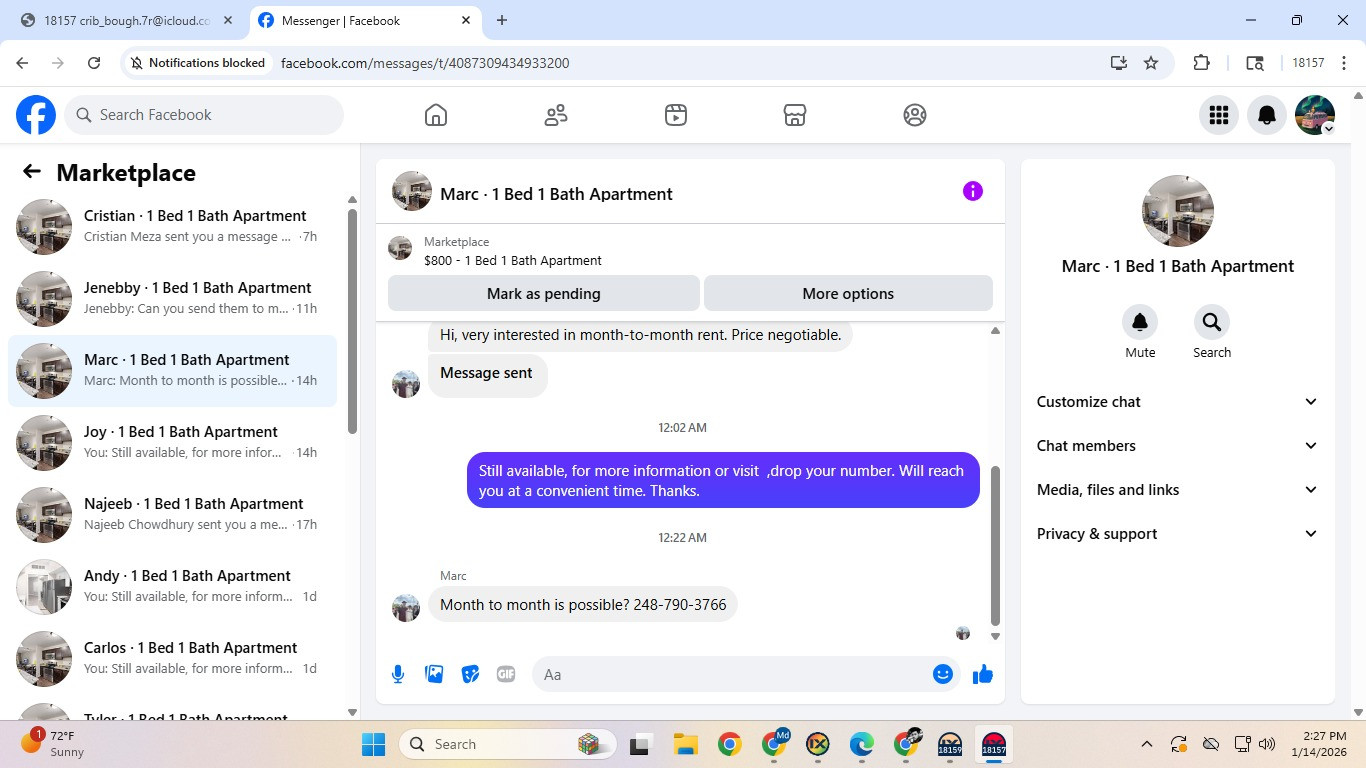
Task: Click the conversation list scrollbar
Action: (x=352, y=320)
